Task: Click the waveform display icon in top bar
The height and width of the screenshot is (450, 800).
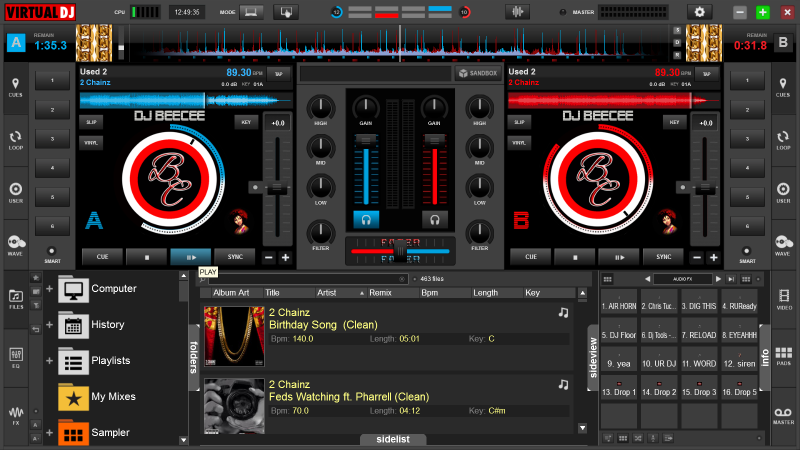Action: point(517,12)
